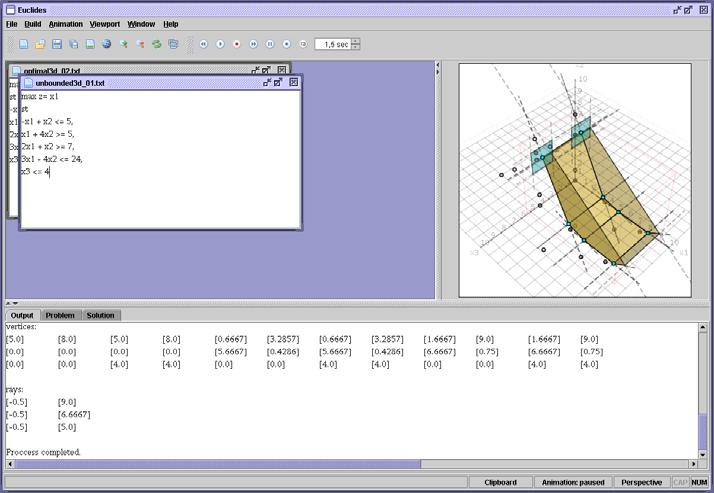
Task: Switch to the Solution tab
Action: point(101,315)
